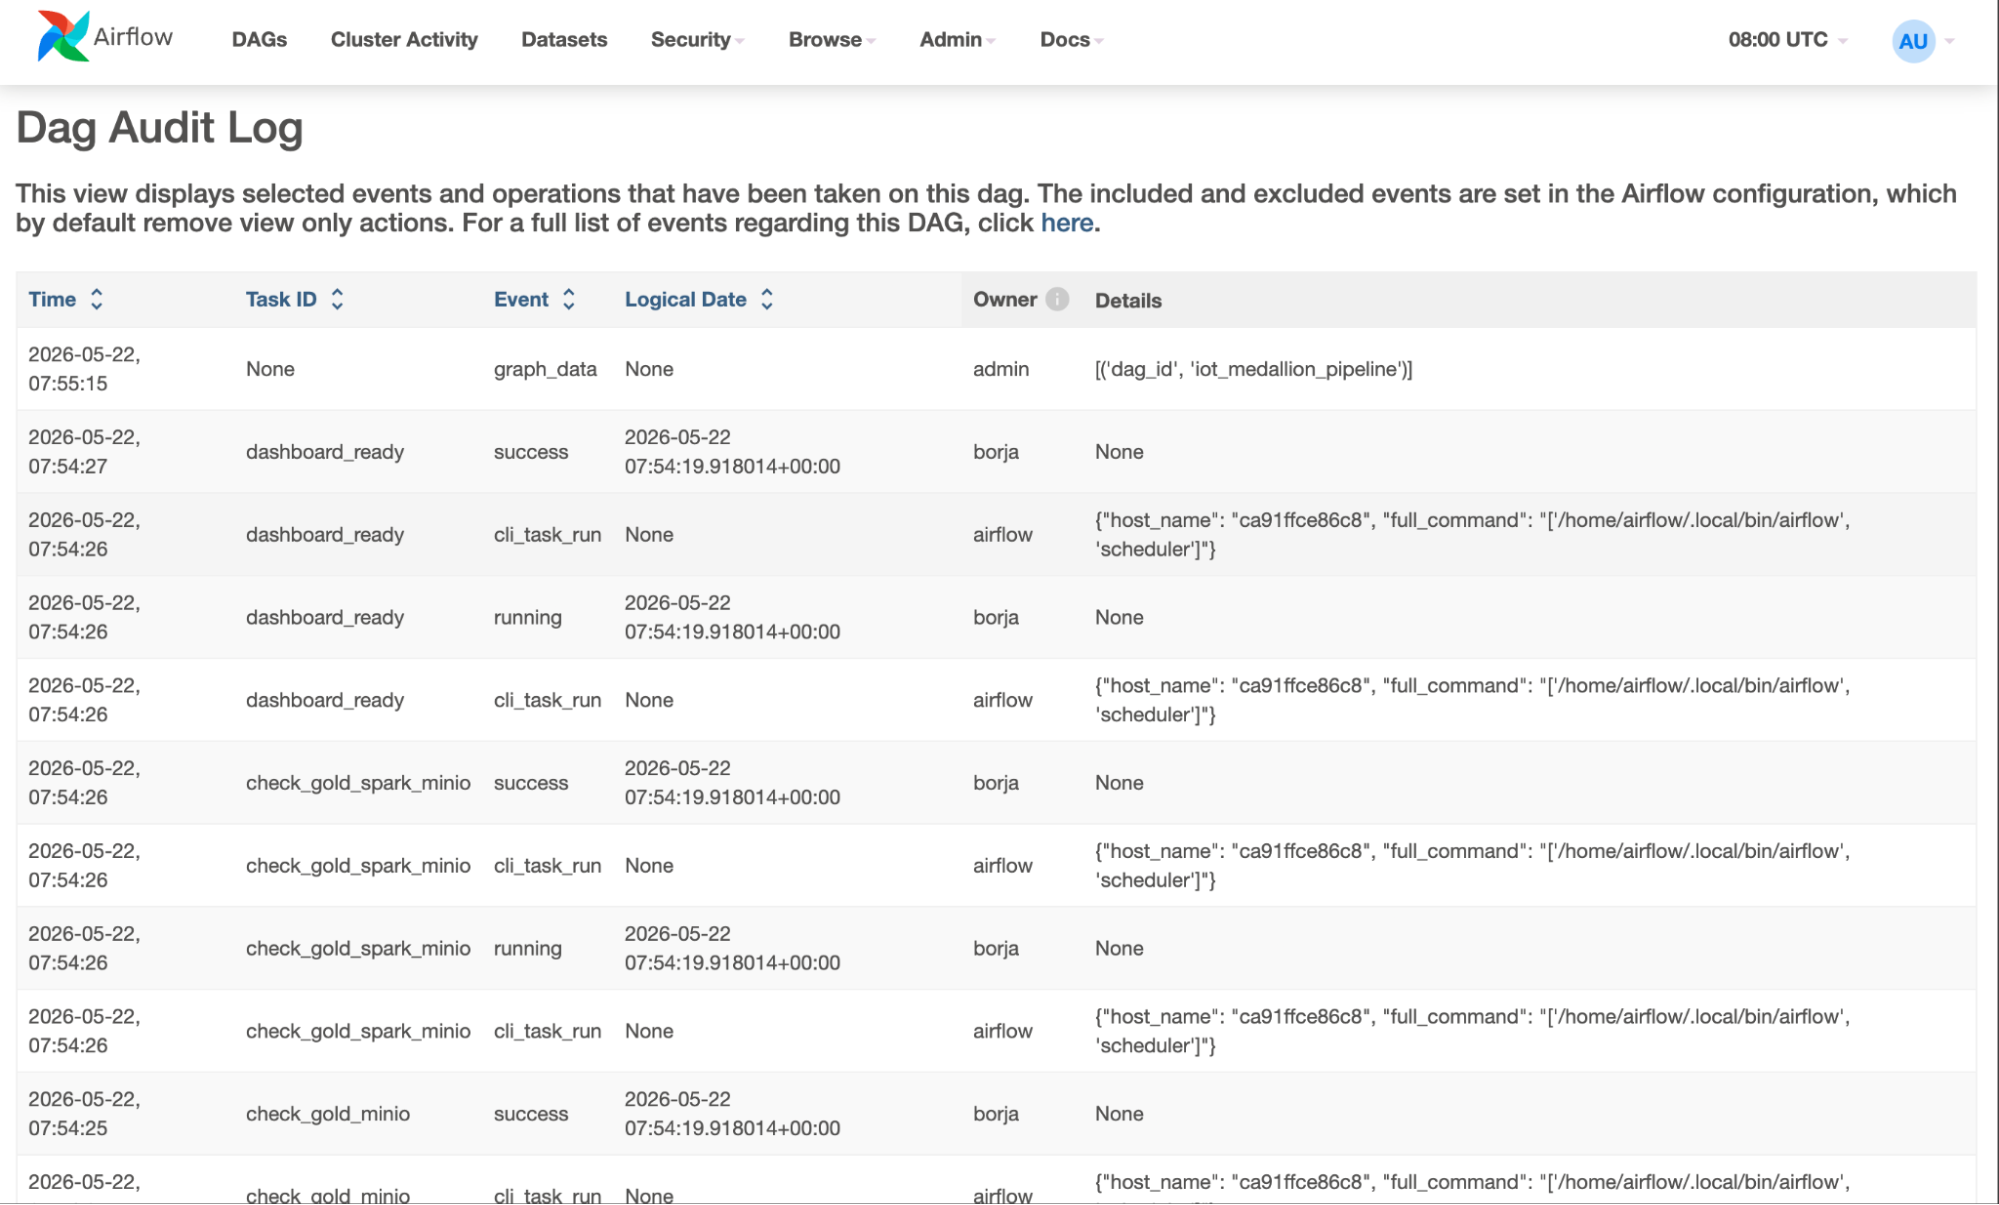Select the graph_data event cell

point(545,369)
